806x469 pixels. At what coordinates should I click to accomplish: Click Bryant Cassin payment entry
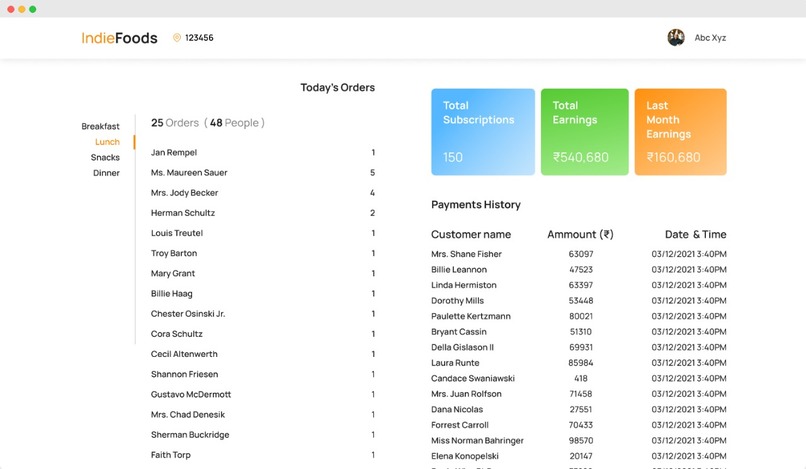459,332
